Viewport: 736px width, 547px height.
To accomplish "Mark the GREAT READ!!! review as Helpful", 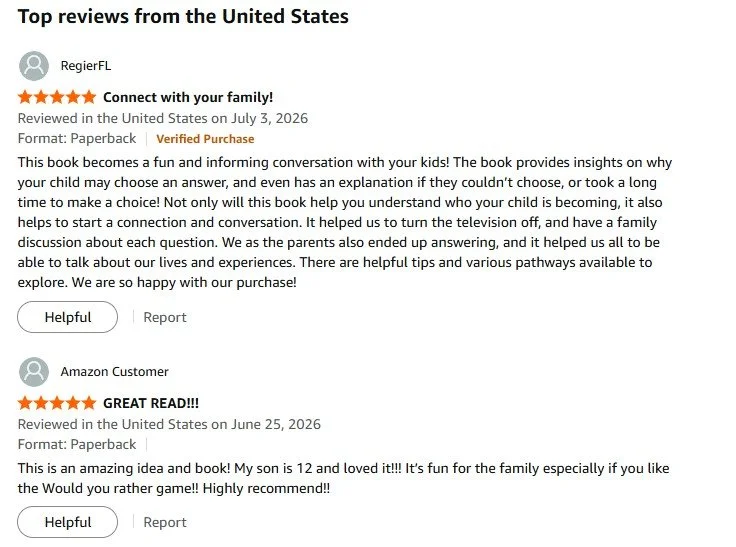I will click(68, 522).
